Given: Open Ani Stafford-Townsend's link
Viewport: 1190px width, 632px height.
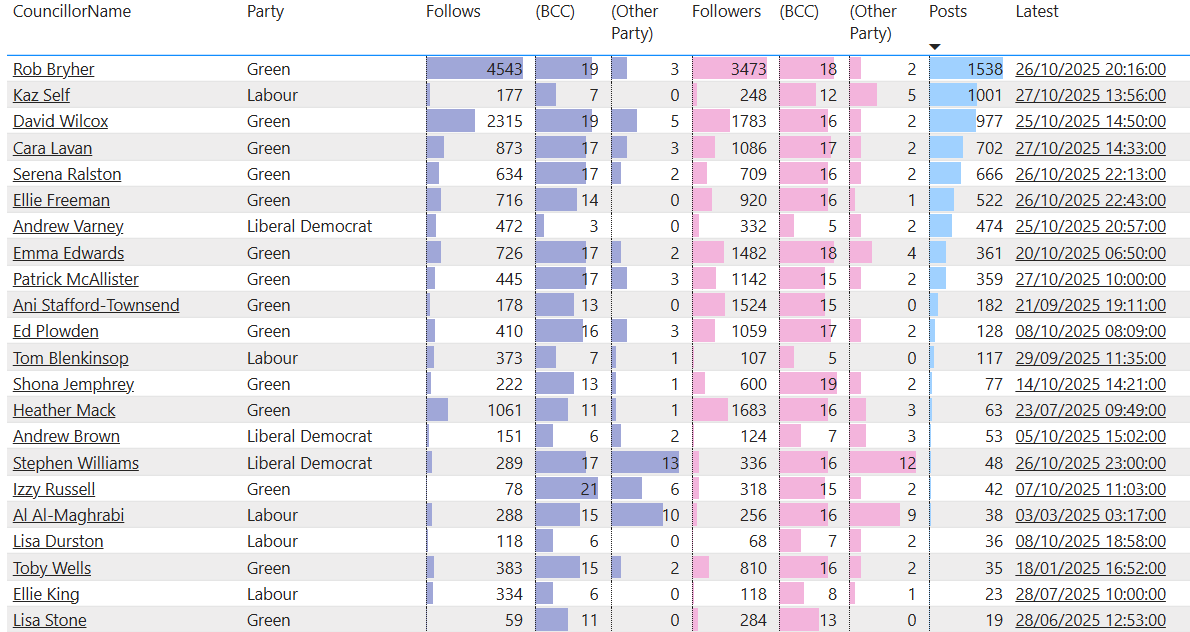Looking at the screenshot, I should pyautogui.click(x=96, y=305).
